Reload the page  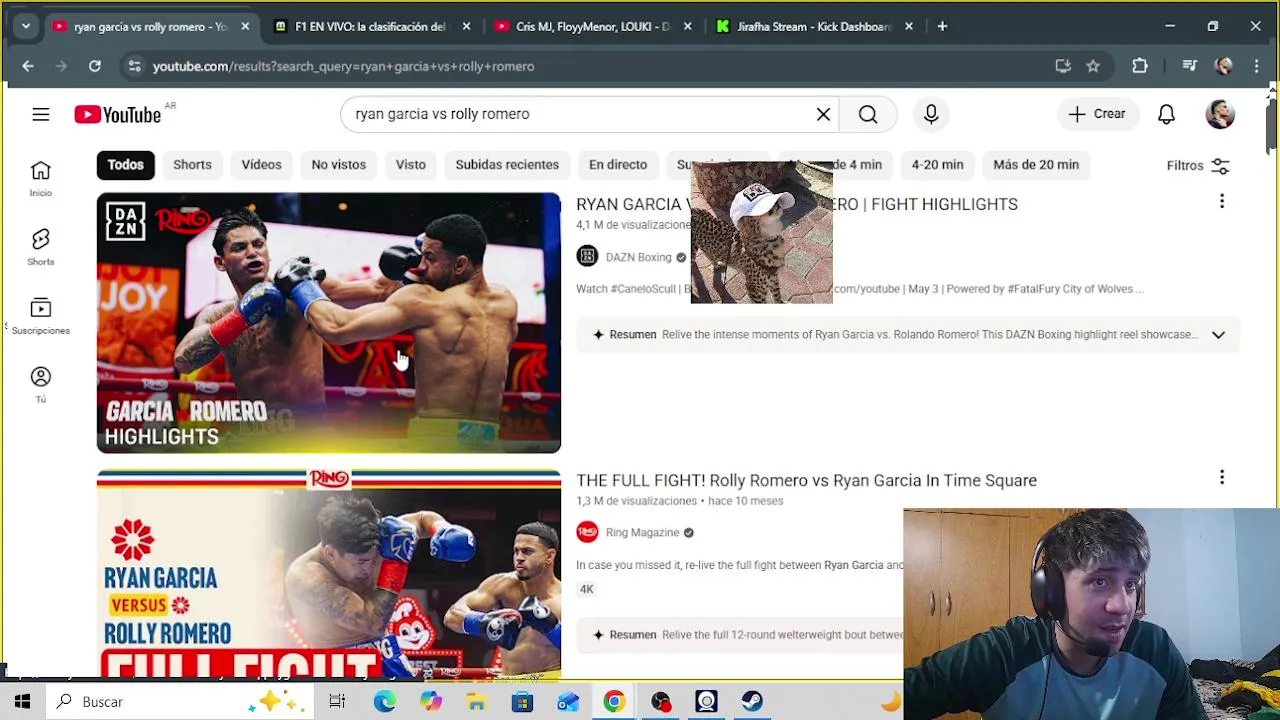[94, 66]
